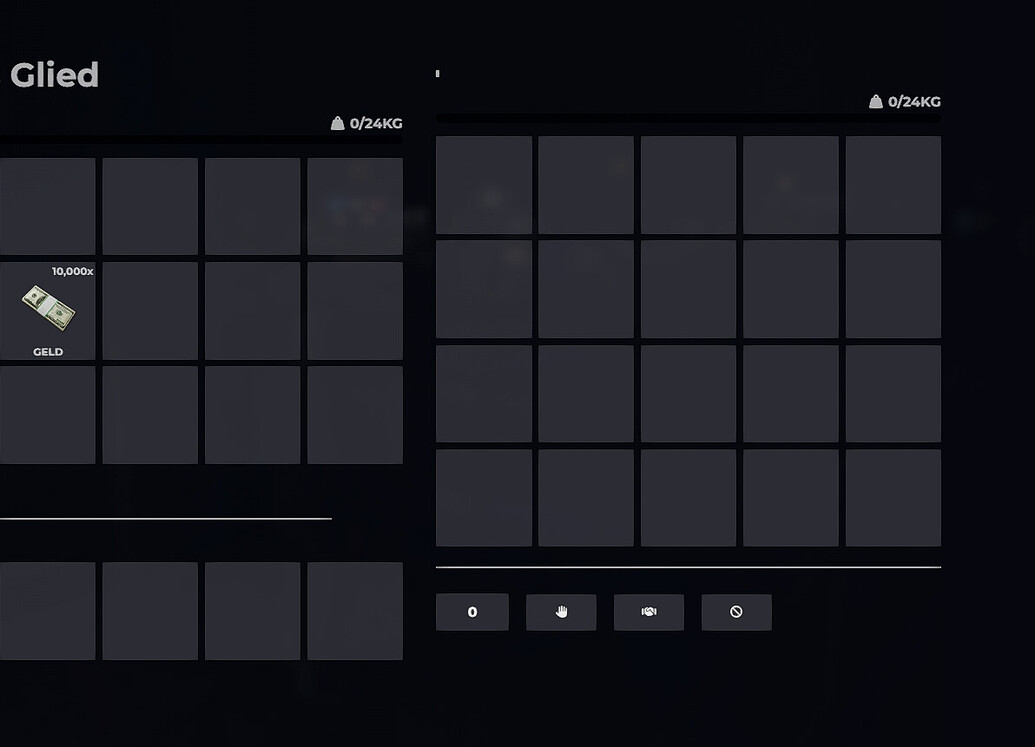Click the hand icon trade button

pyautogui.click(x=561, y=612)
